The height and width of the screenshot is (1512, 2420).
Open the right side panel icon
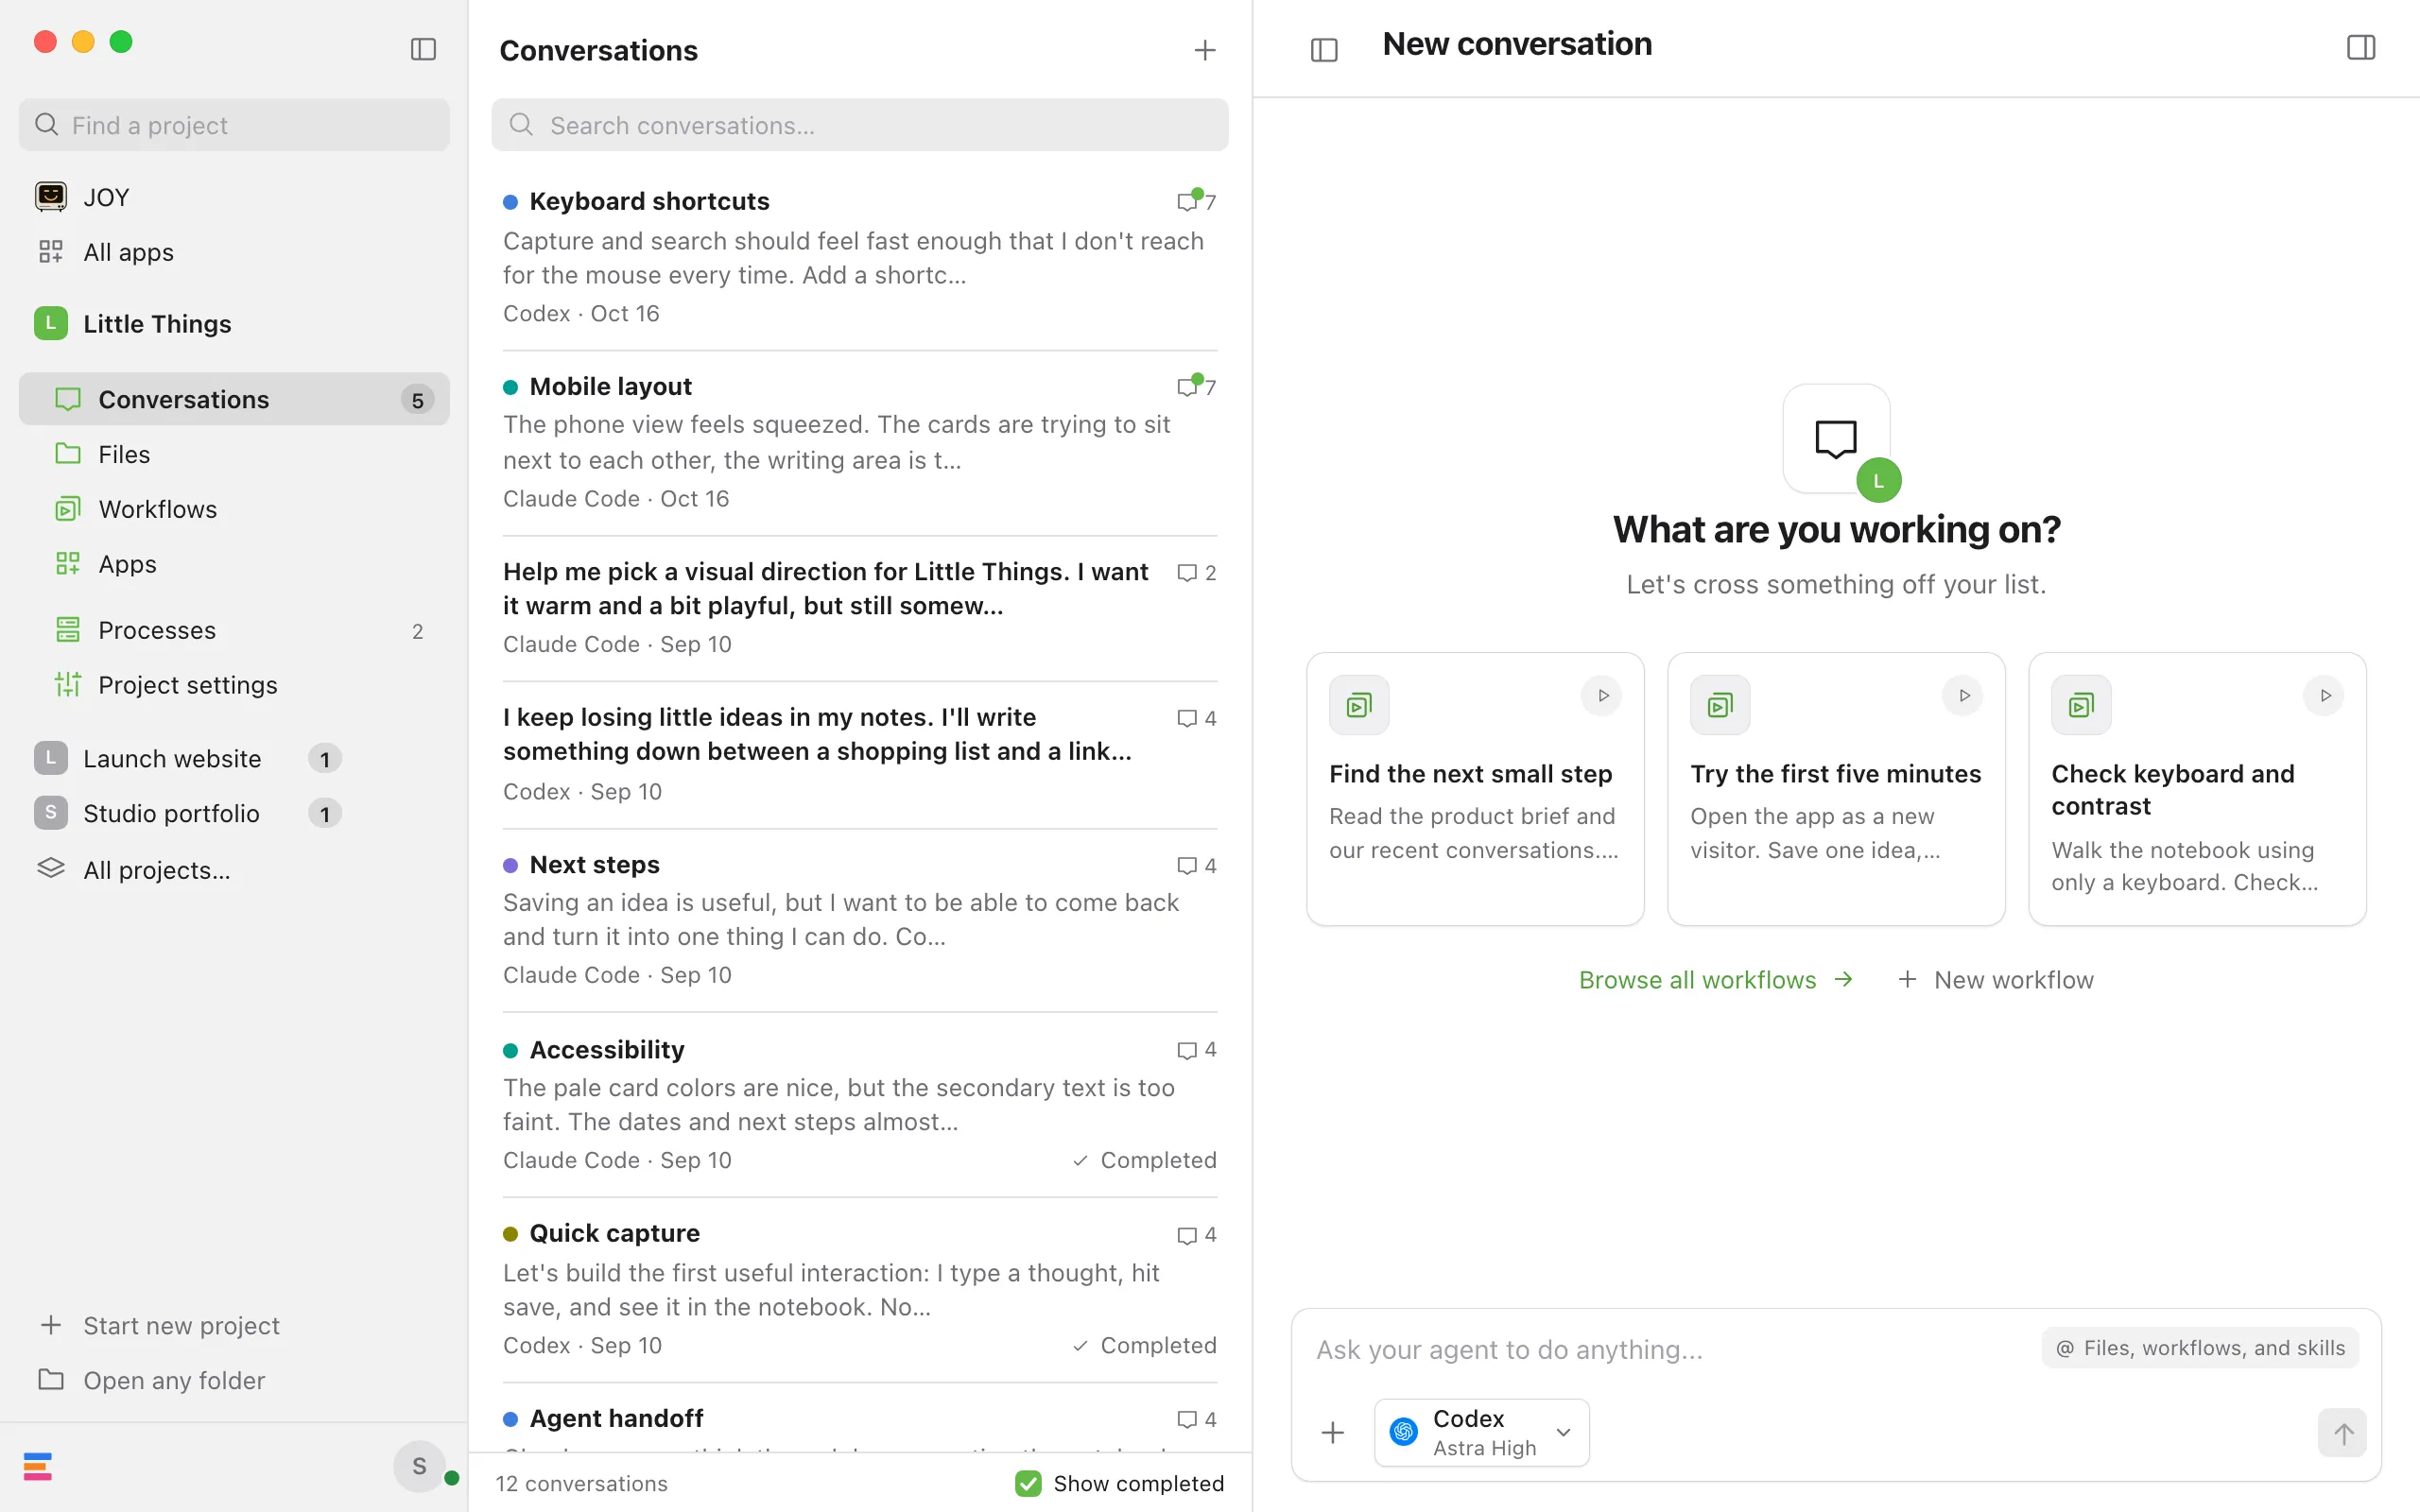(x=2361, y=47)
